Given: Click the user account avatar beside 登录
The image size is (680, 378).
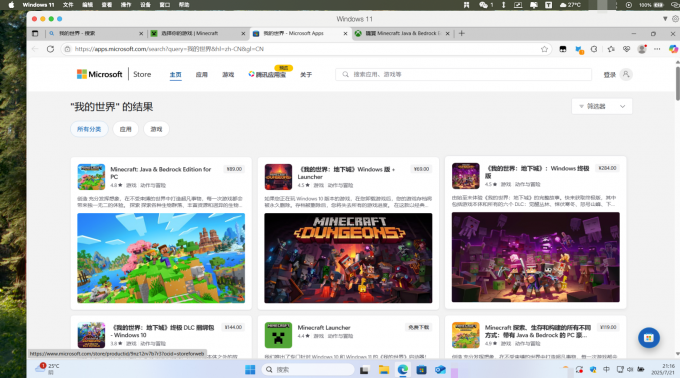Looking at the screenshot, I should point(626,74).
